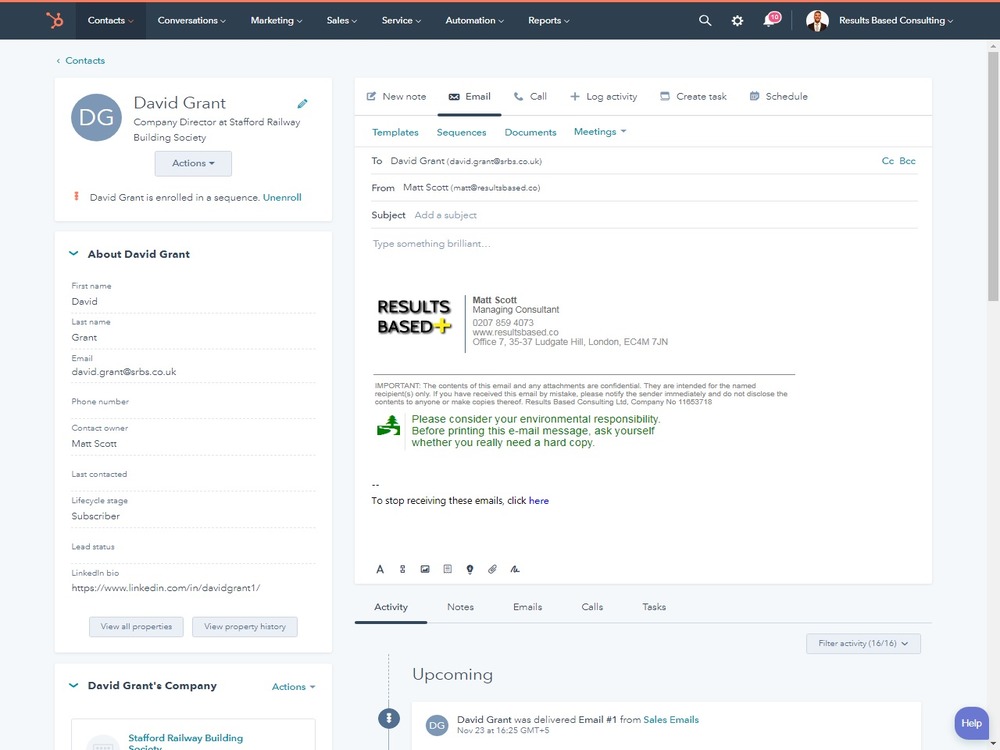Open the knowledge lightbulb icon
This screenshot has width=1000, height=750.
click(470, 570)
